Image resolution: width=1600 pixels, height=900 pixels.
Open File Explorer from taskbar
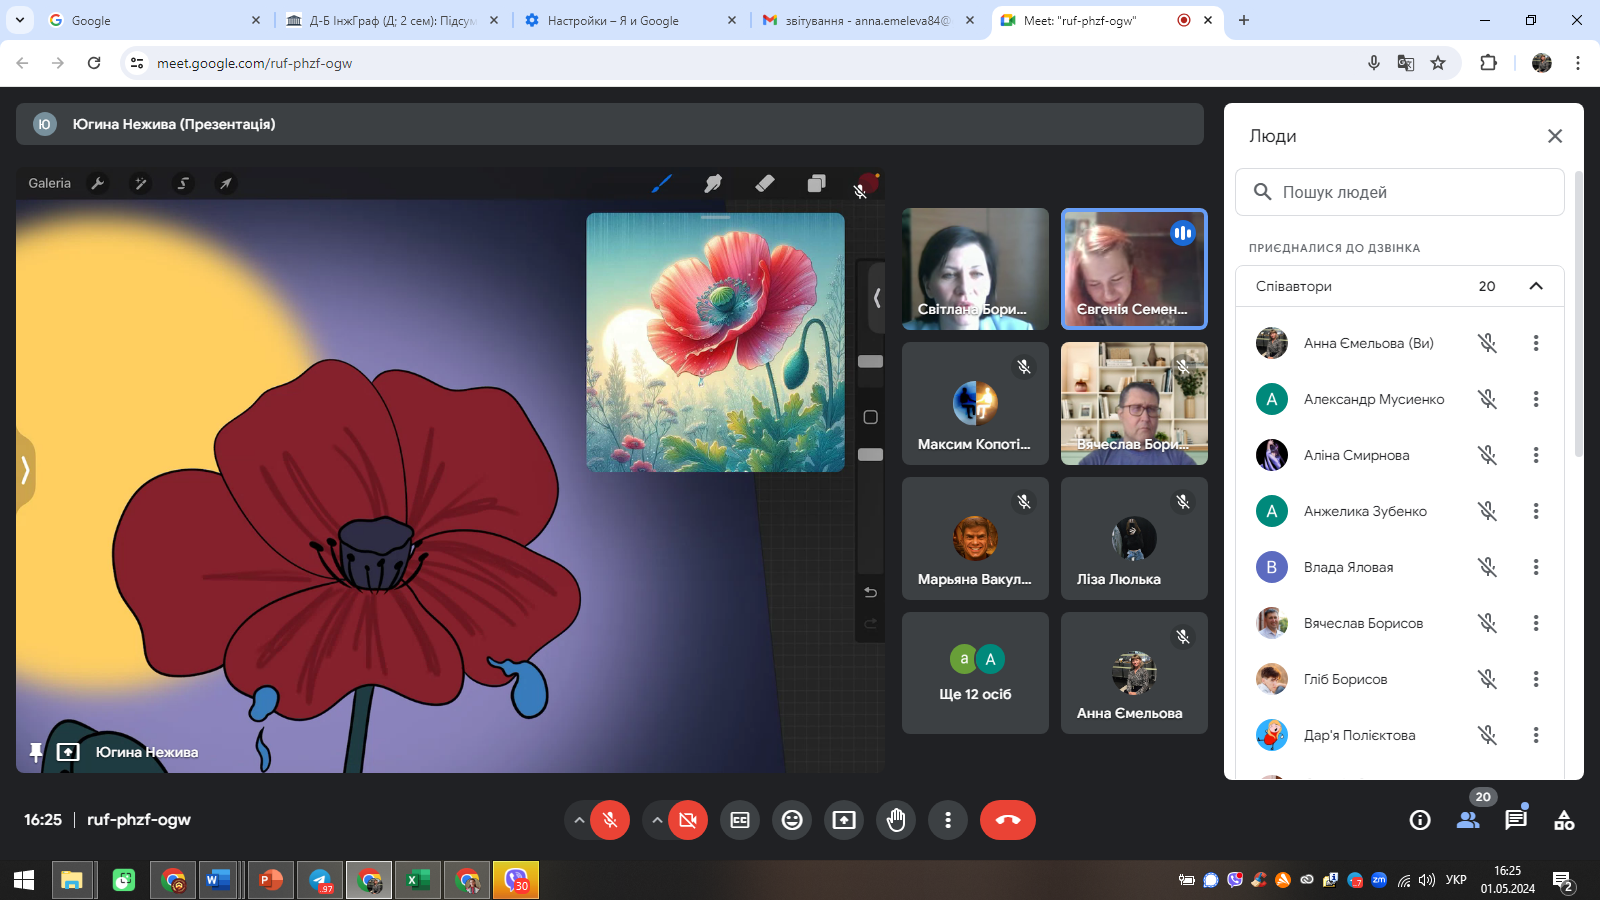point(72,880)
